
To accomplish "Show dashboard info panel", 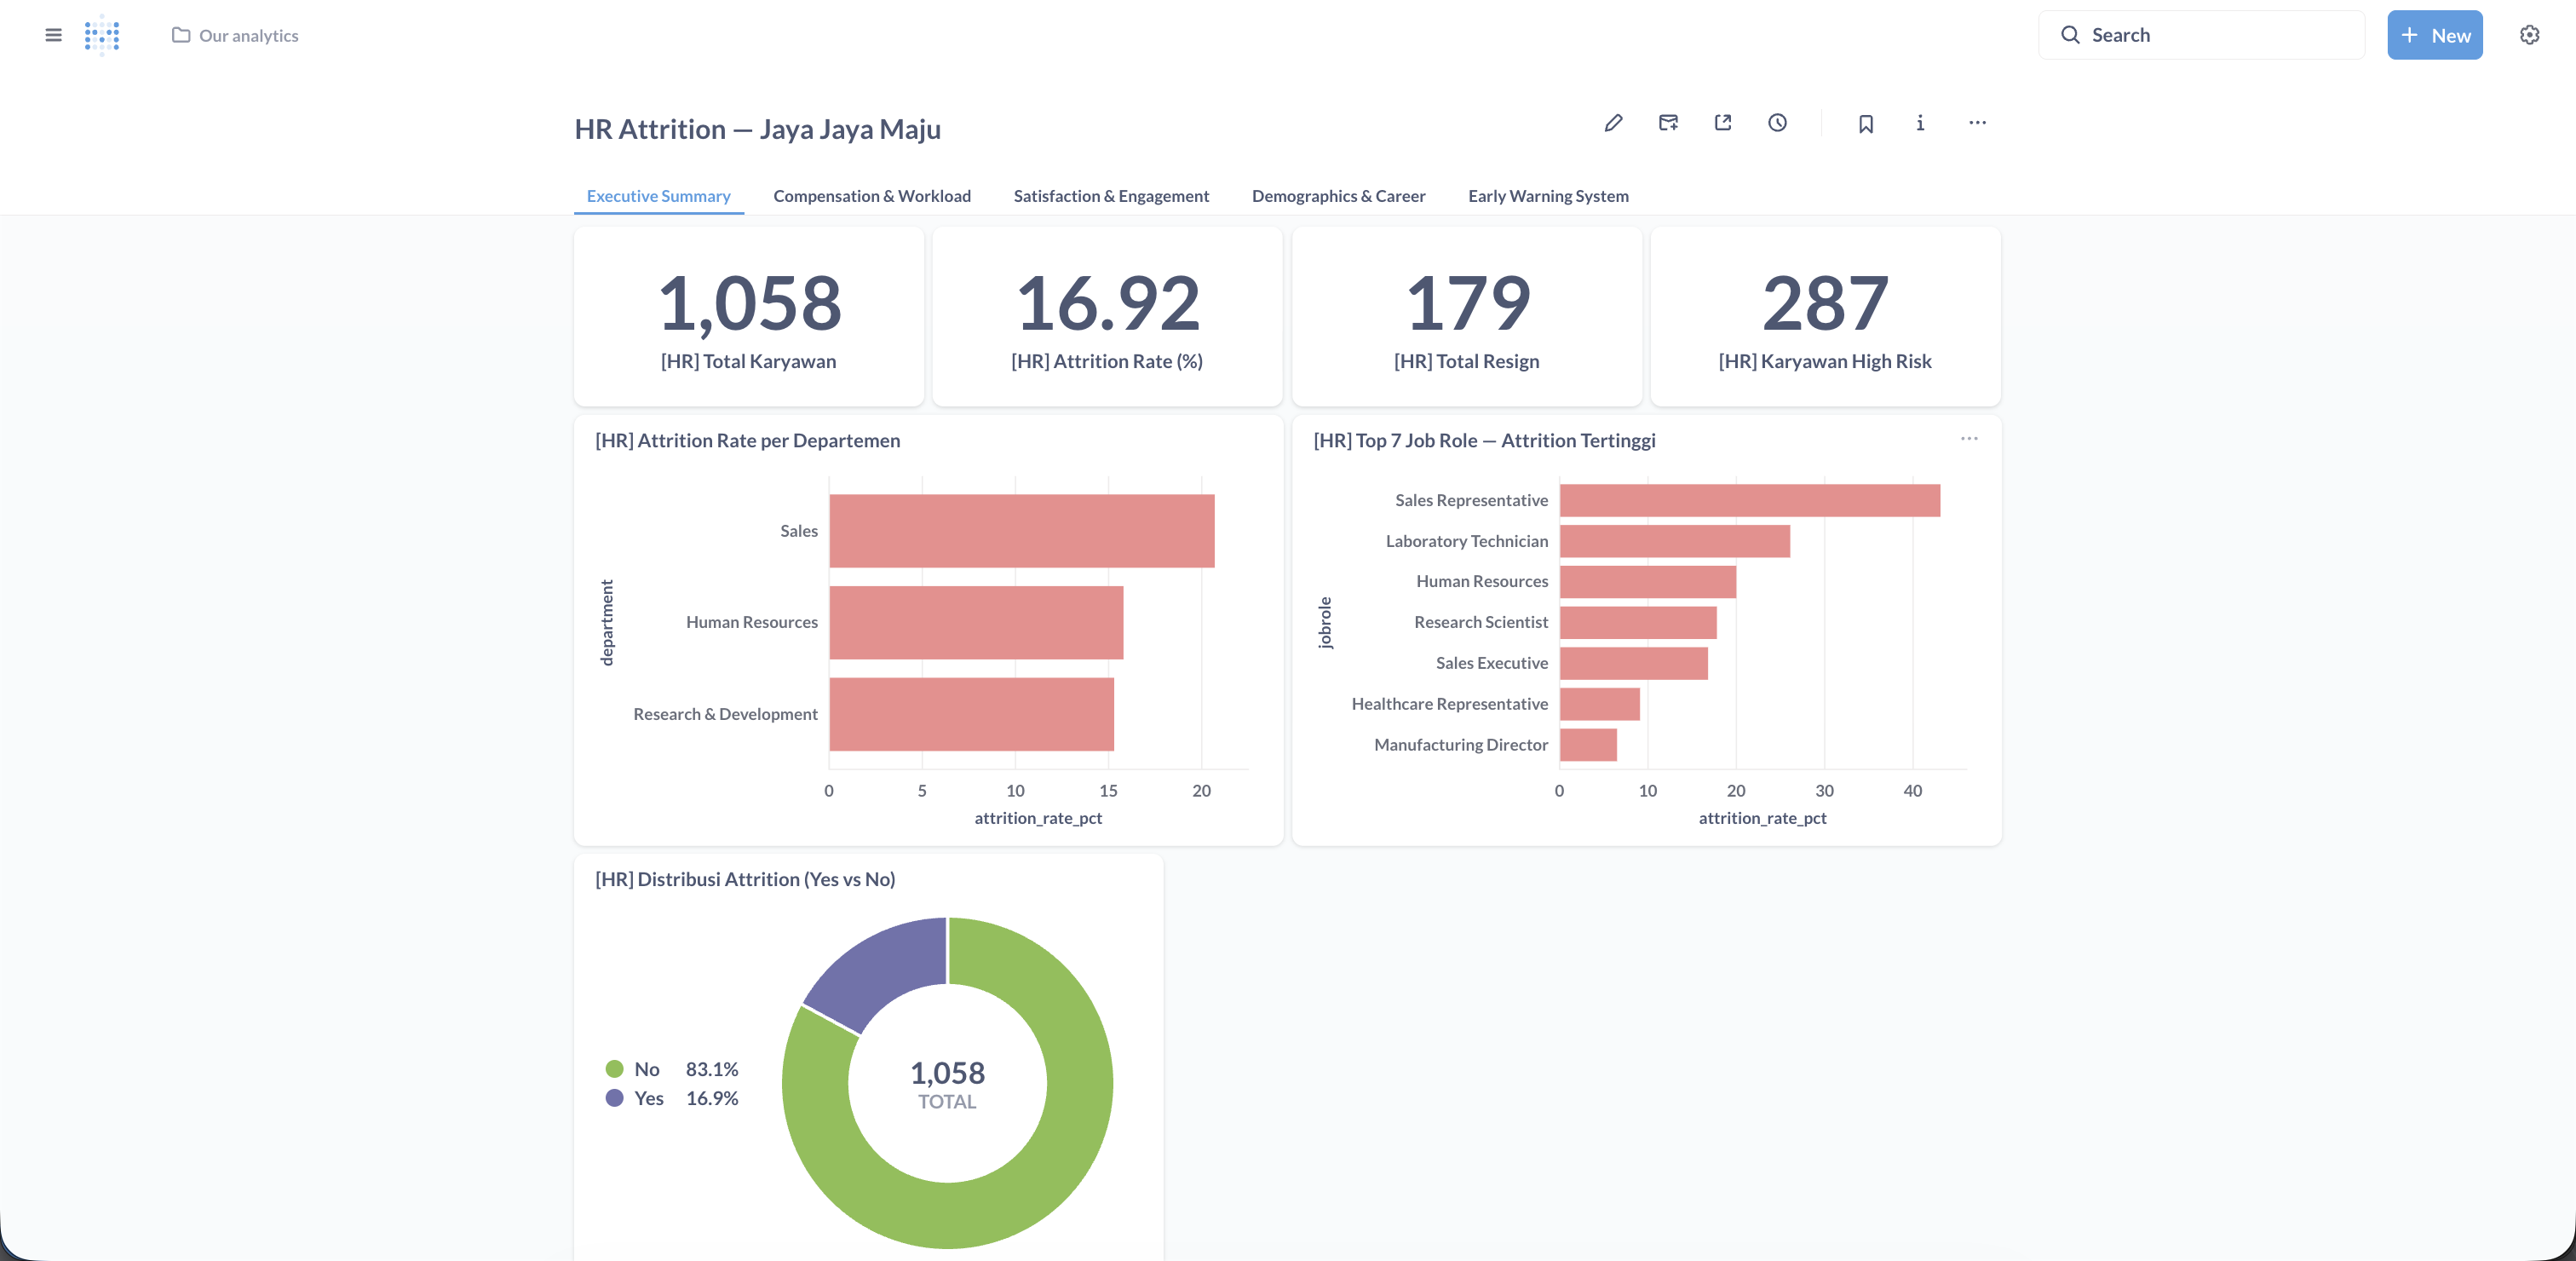I will (x=1920, y=123).
